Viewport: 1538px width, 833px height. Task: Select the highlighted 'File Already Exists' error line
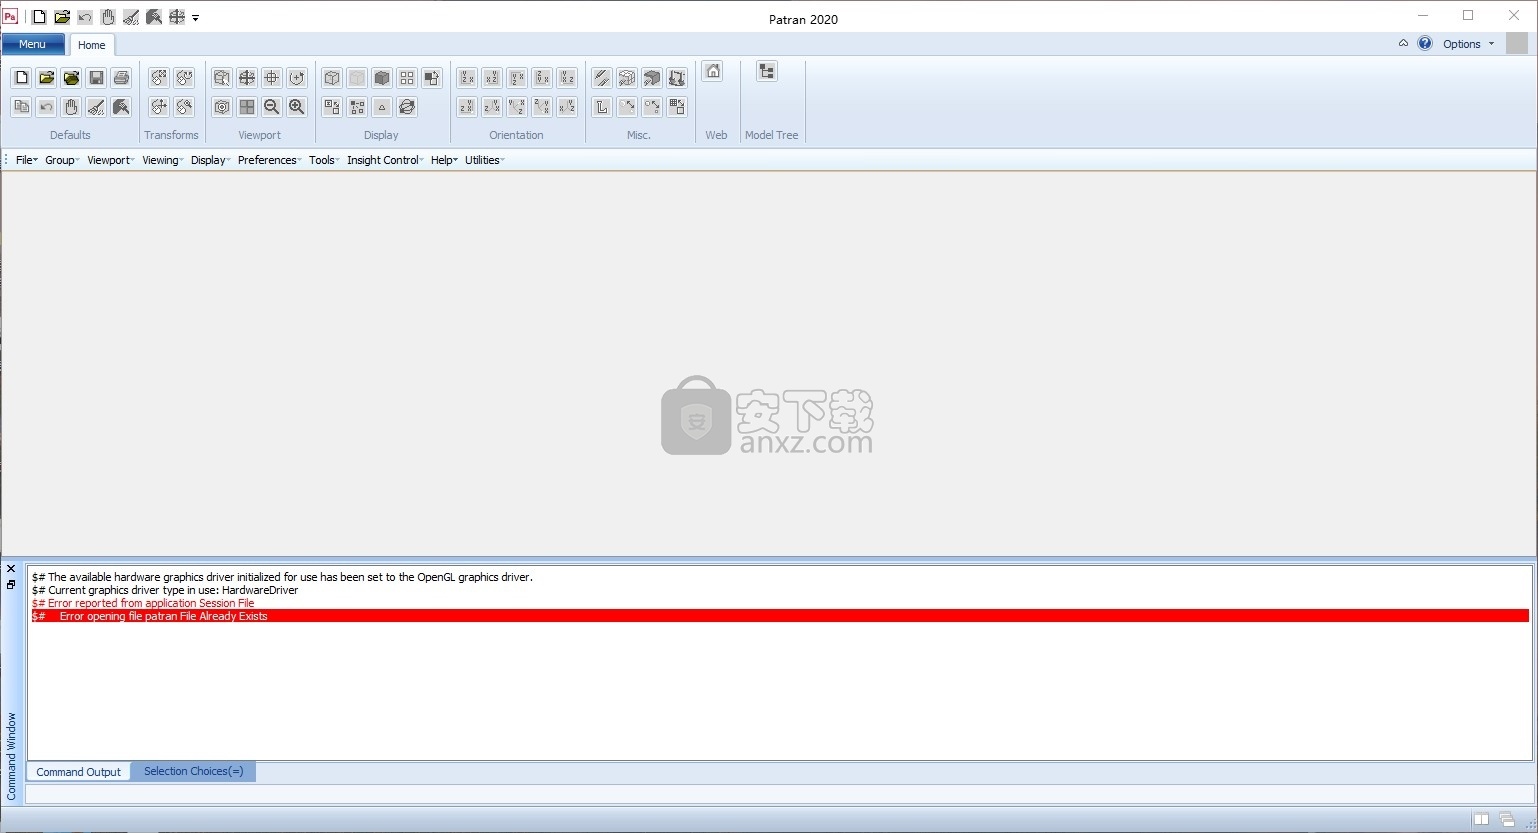pyautogui.click(x=780, y=616)
